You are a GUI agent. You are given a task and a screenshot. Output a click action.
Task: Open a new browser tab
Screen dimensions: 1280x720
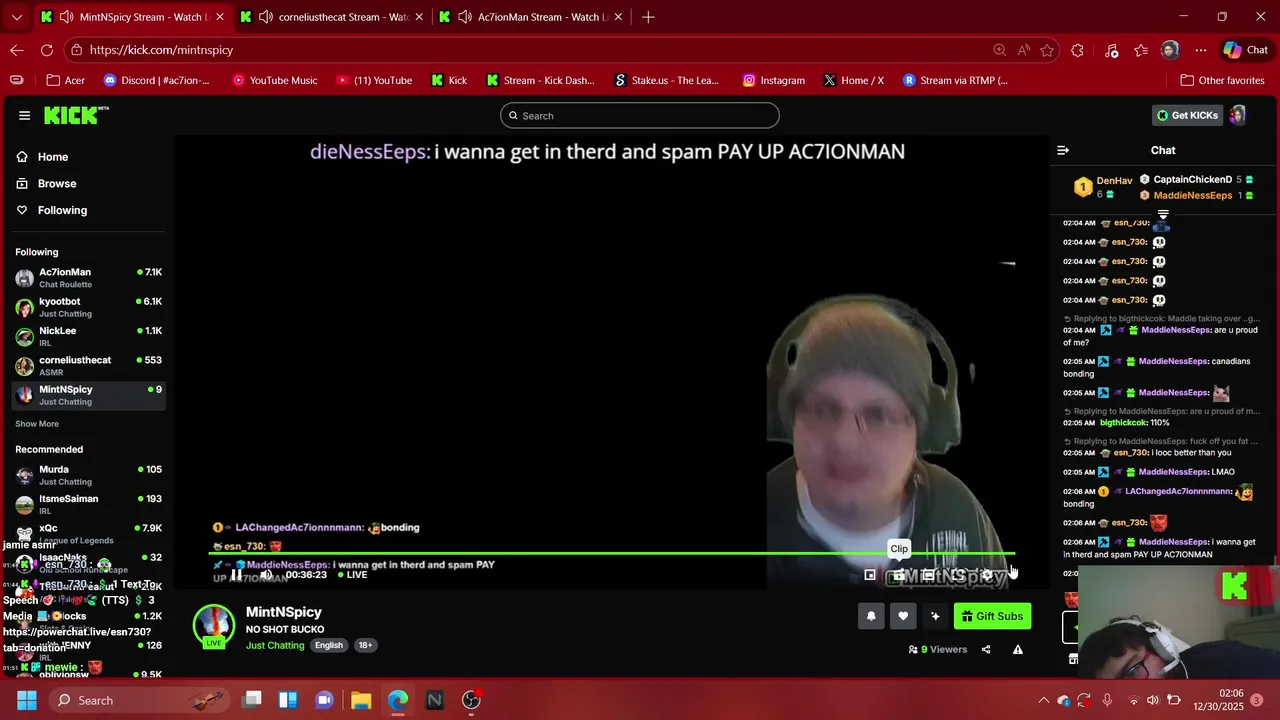(648, 17)
